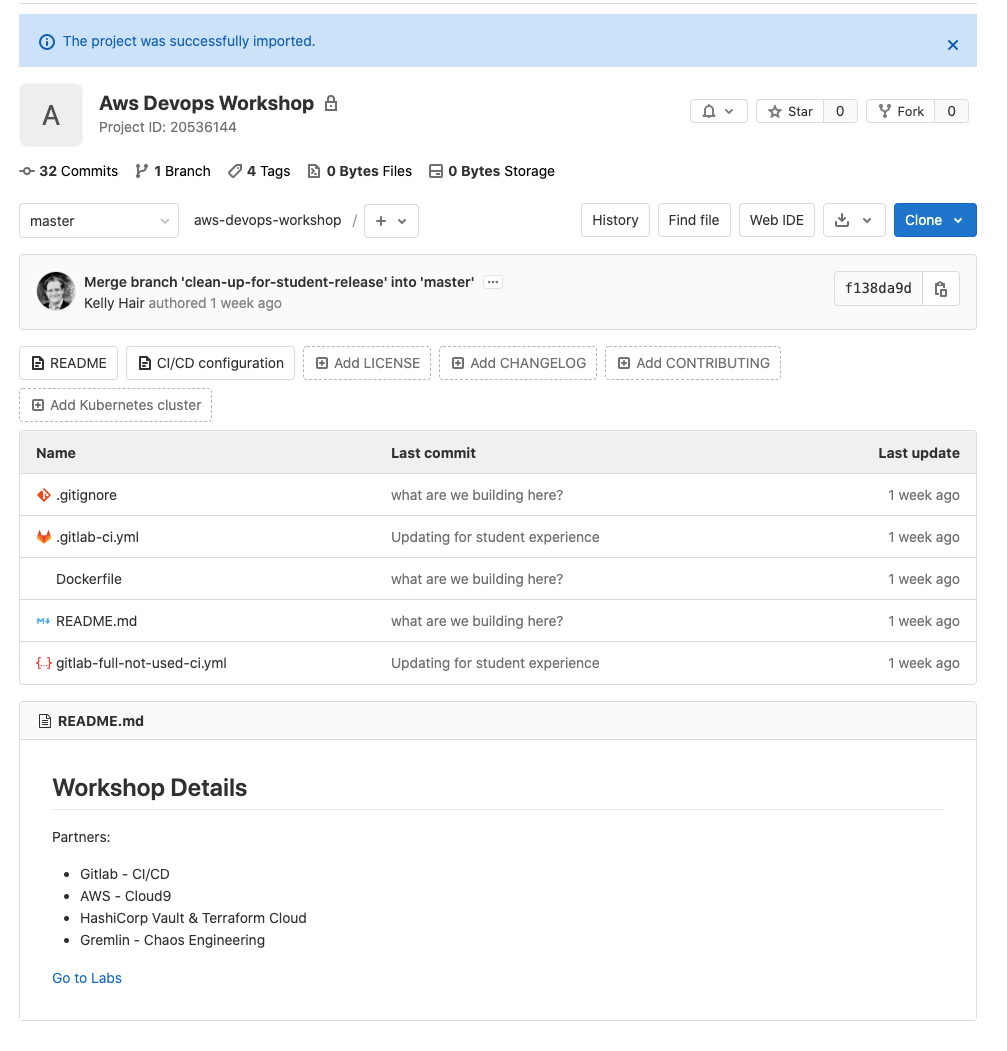1007x1051 pixels.
Task: Click the Last commit column header
Action: (x=433, y=453)
